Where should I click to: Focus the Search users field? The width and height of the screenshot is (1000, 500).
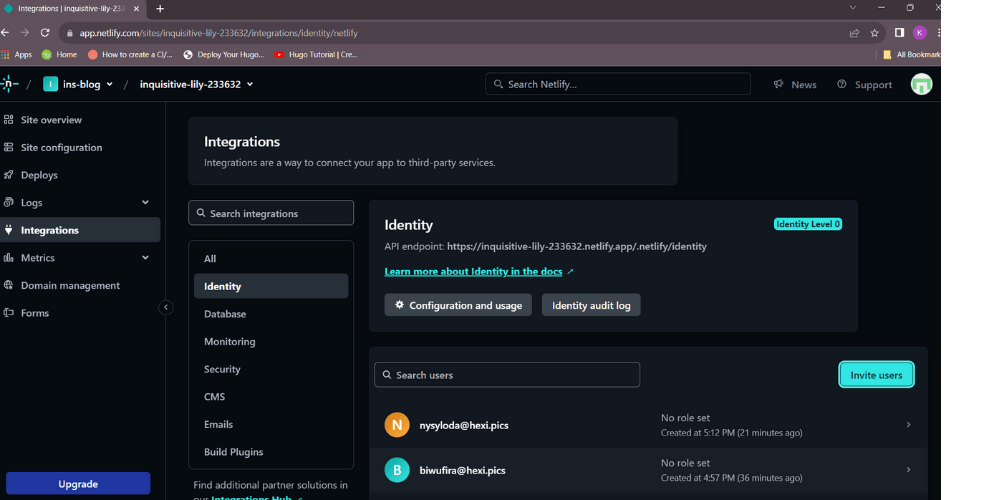coord(507,374)
